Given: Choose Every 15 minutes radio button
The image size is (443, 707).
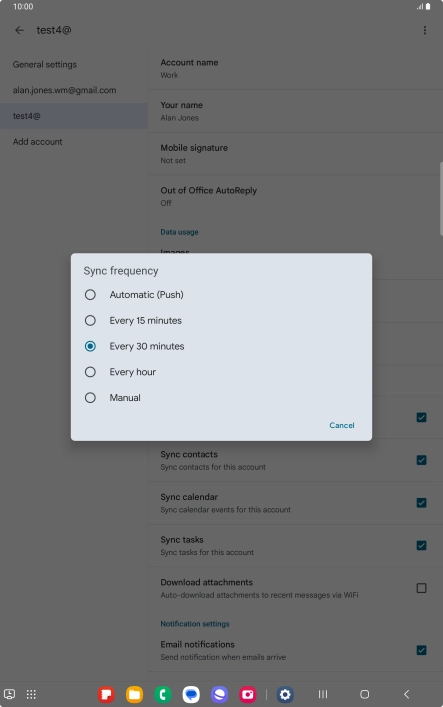Looking at the screenshot, I should [x=221, y=321].
